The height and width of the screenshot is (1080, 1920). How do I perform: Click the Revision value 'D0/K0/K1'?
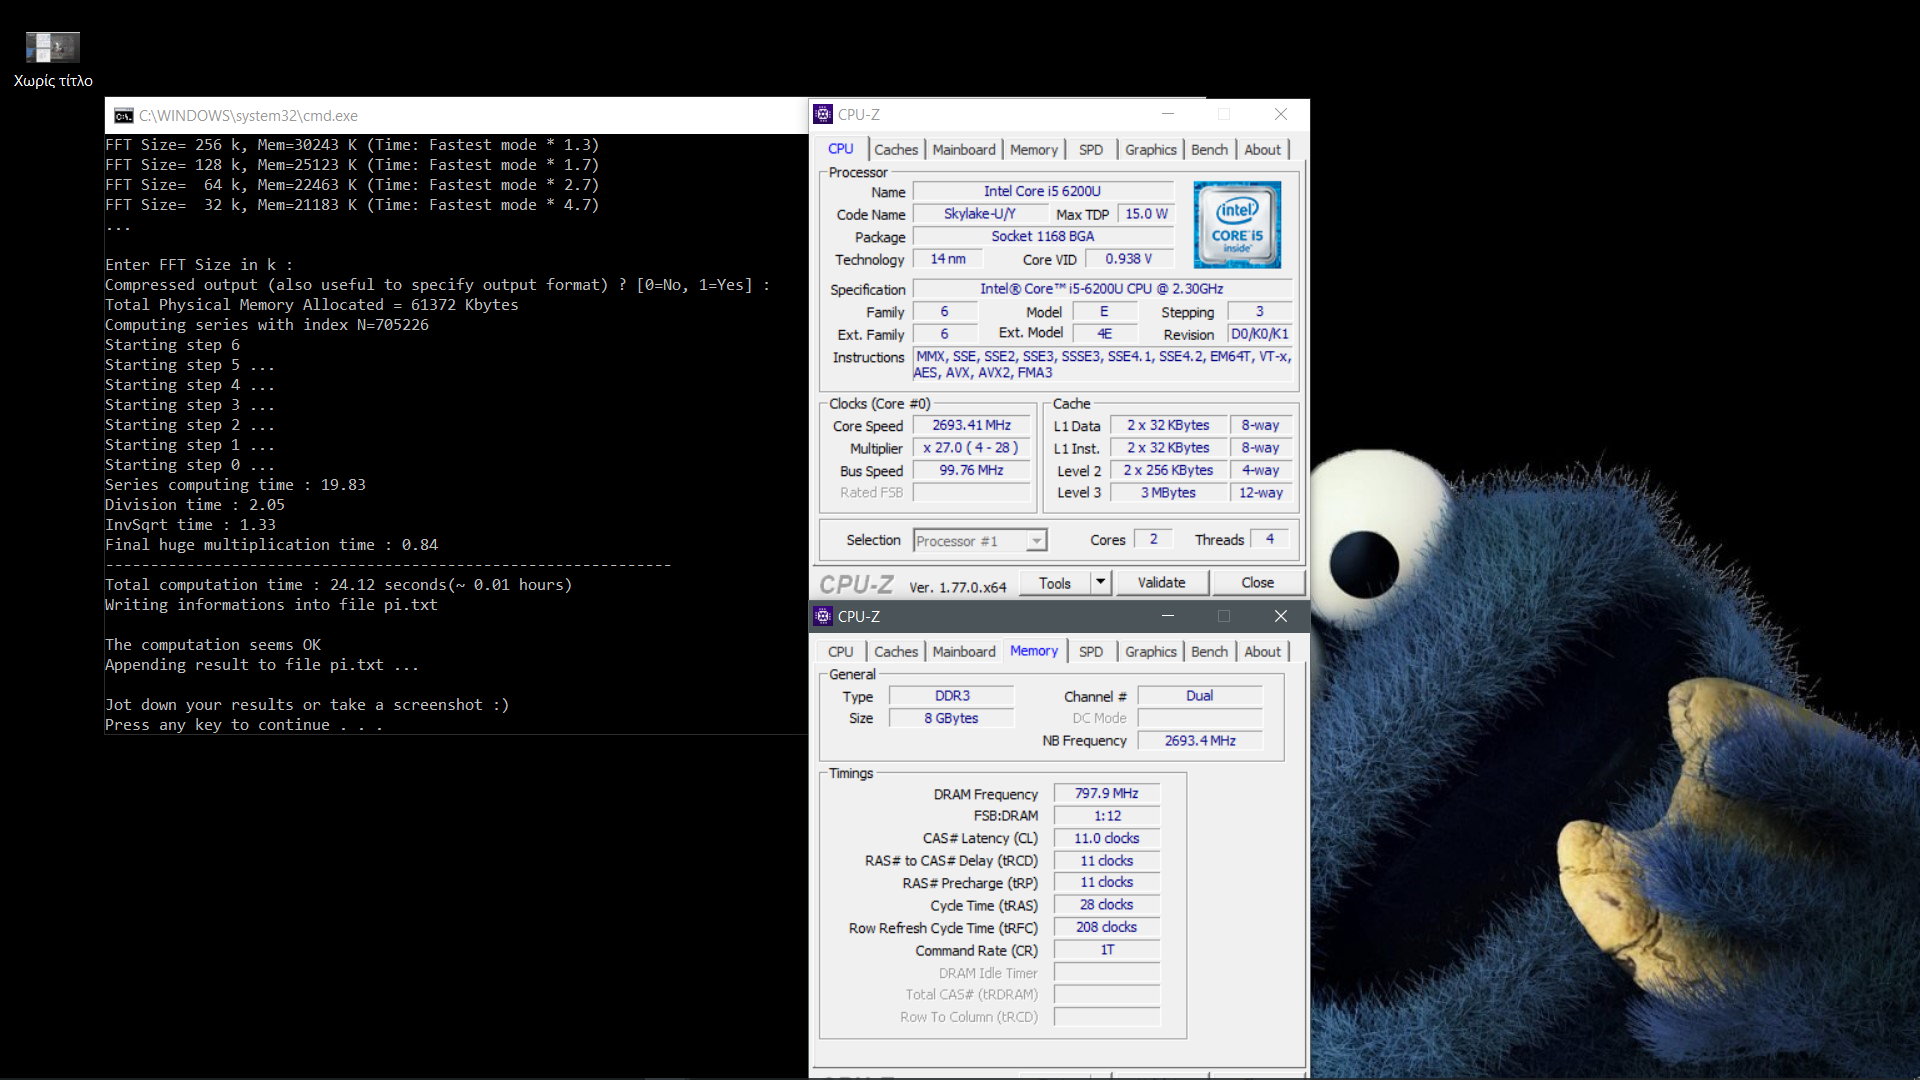(x=1260, y=334)
